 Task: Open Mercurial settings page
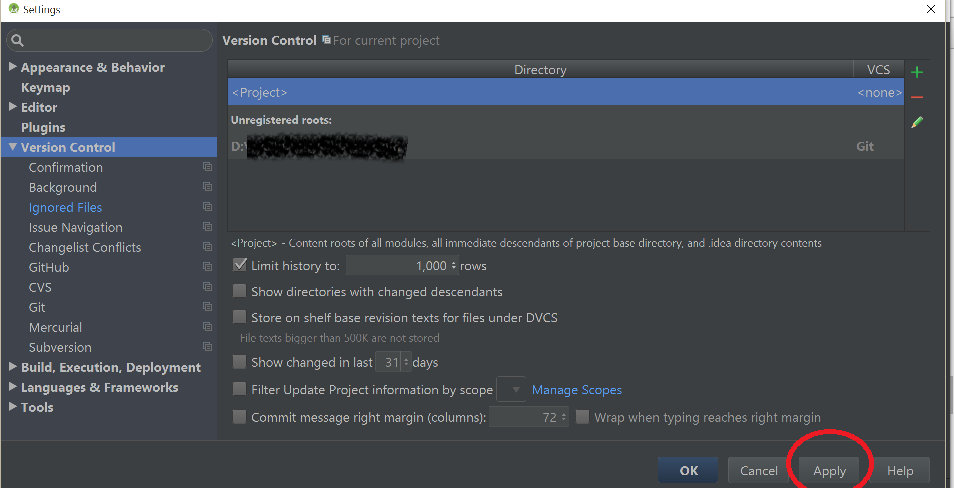click(55, 327)
